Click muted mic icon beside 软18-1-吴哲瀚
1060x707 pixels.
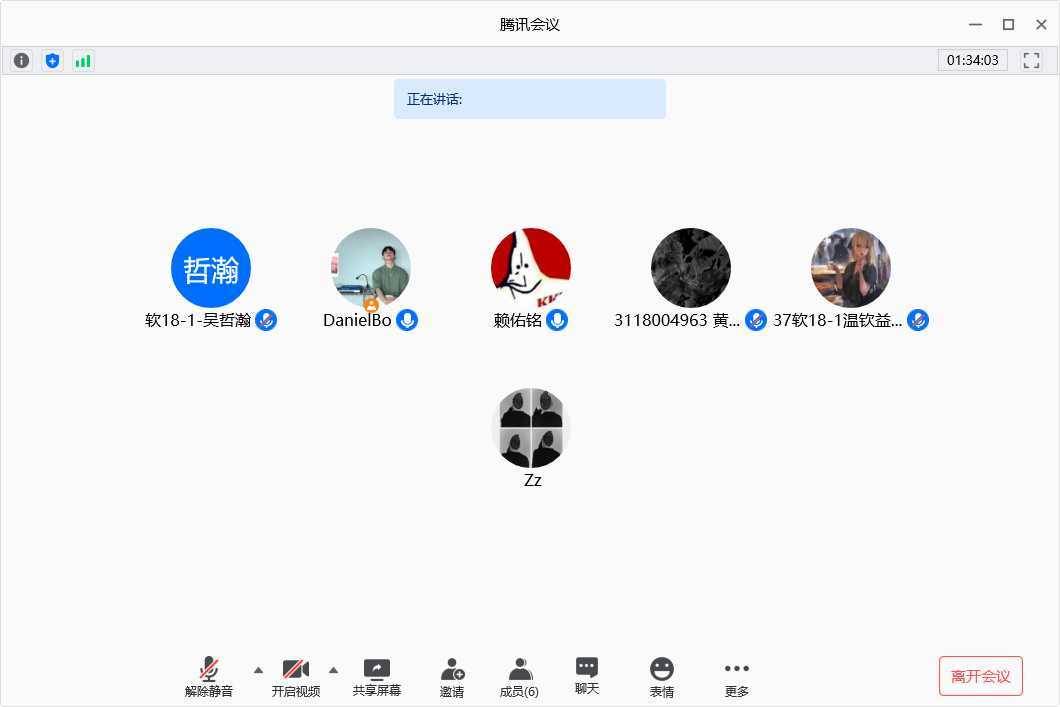click(266, 320)
